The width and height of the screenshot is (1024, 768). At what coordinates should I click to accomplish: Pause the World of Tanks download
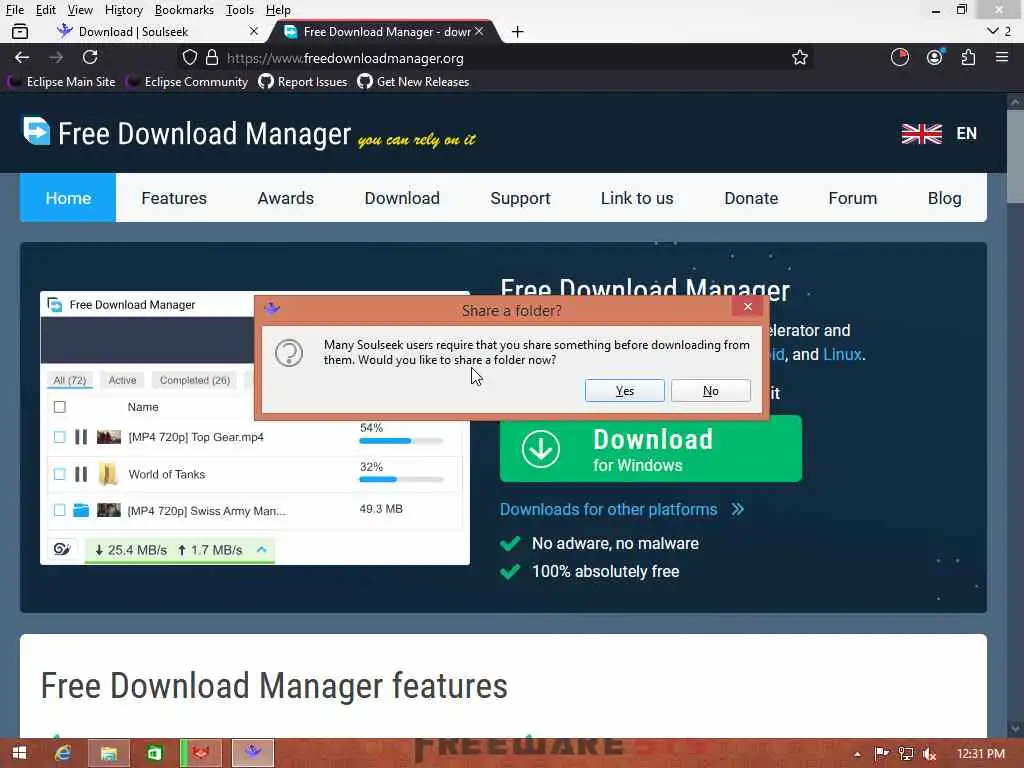pyautogui.click(x=81, y=474)
